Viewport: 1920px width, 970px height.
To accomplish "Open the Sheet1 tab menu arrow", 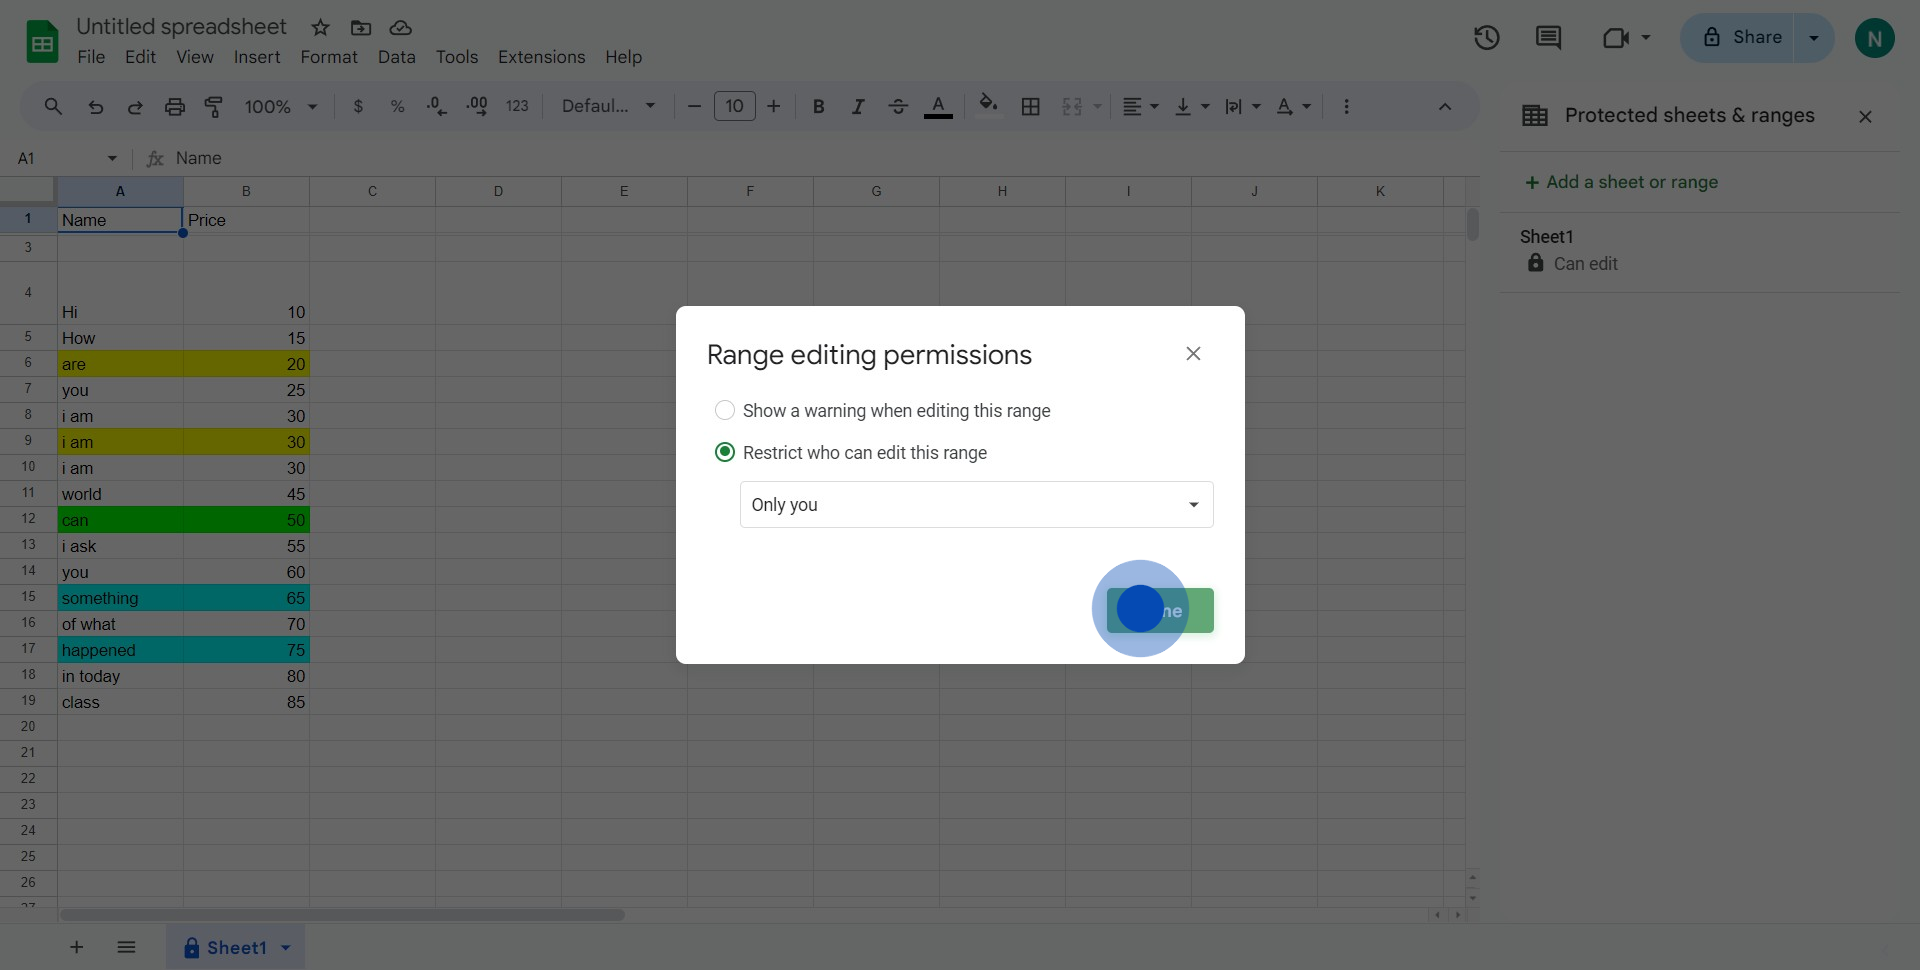I will (286, 947).
